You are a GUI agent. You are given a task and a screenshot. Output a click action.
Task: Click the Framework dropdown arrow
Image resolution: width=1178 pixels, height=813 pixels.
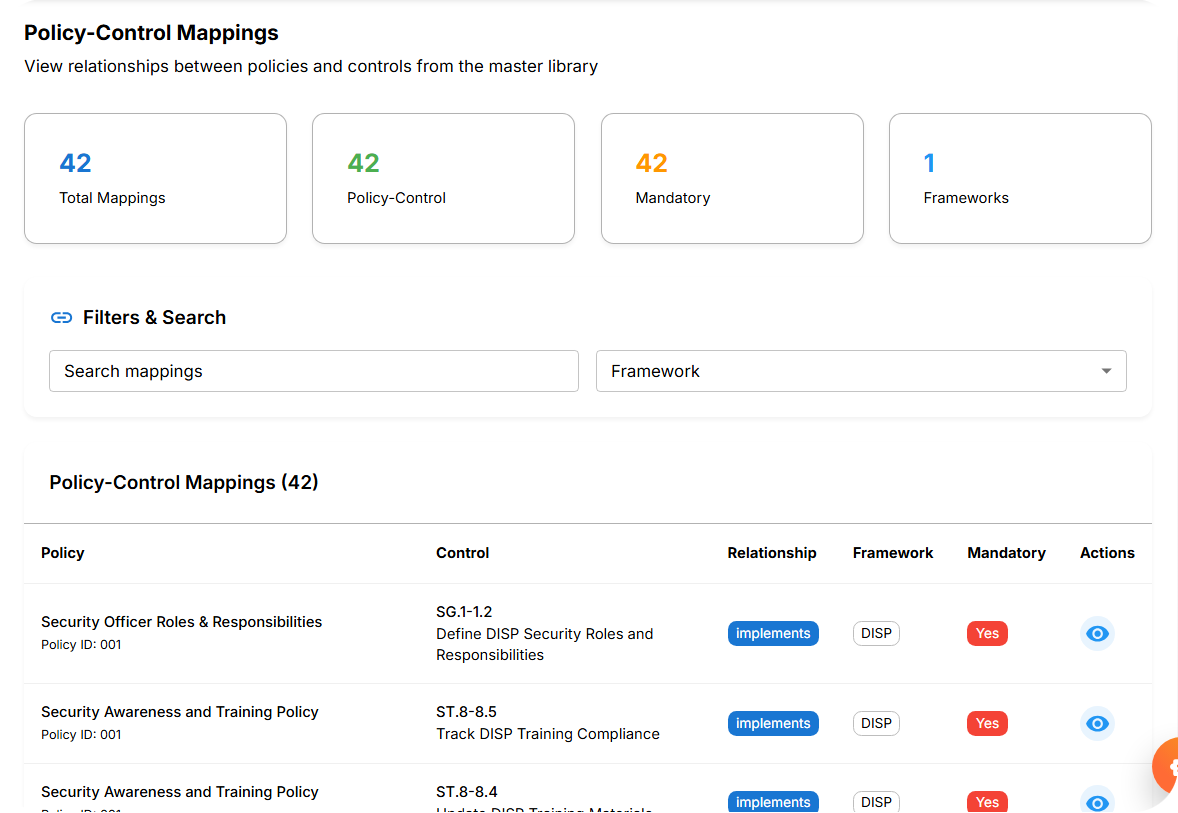(1106, 371)
